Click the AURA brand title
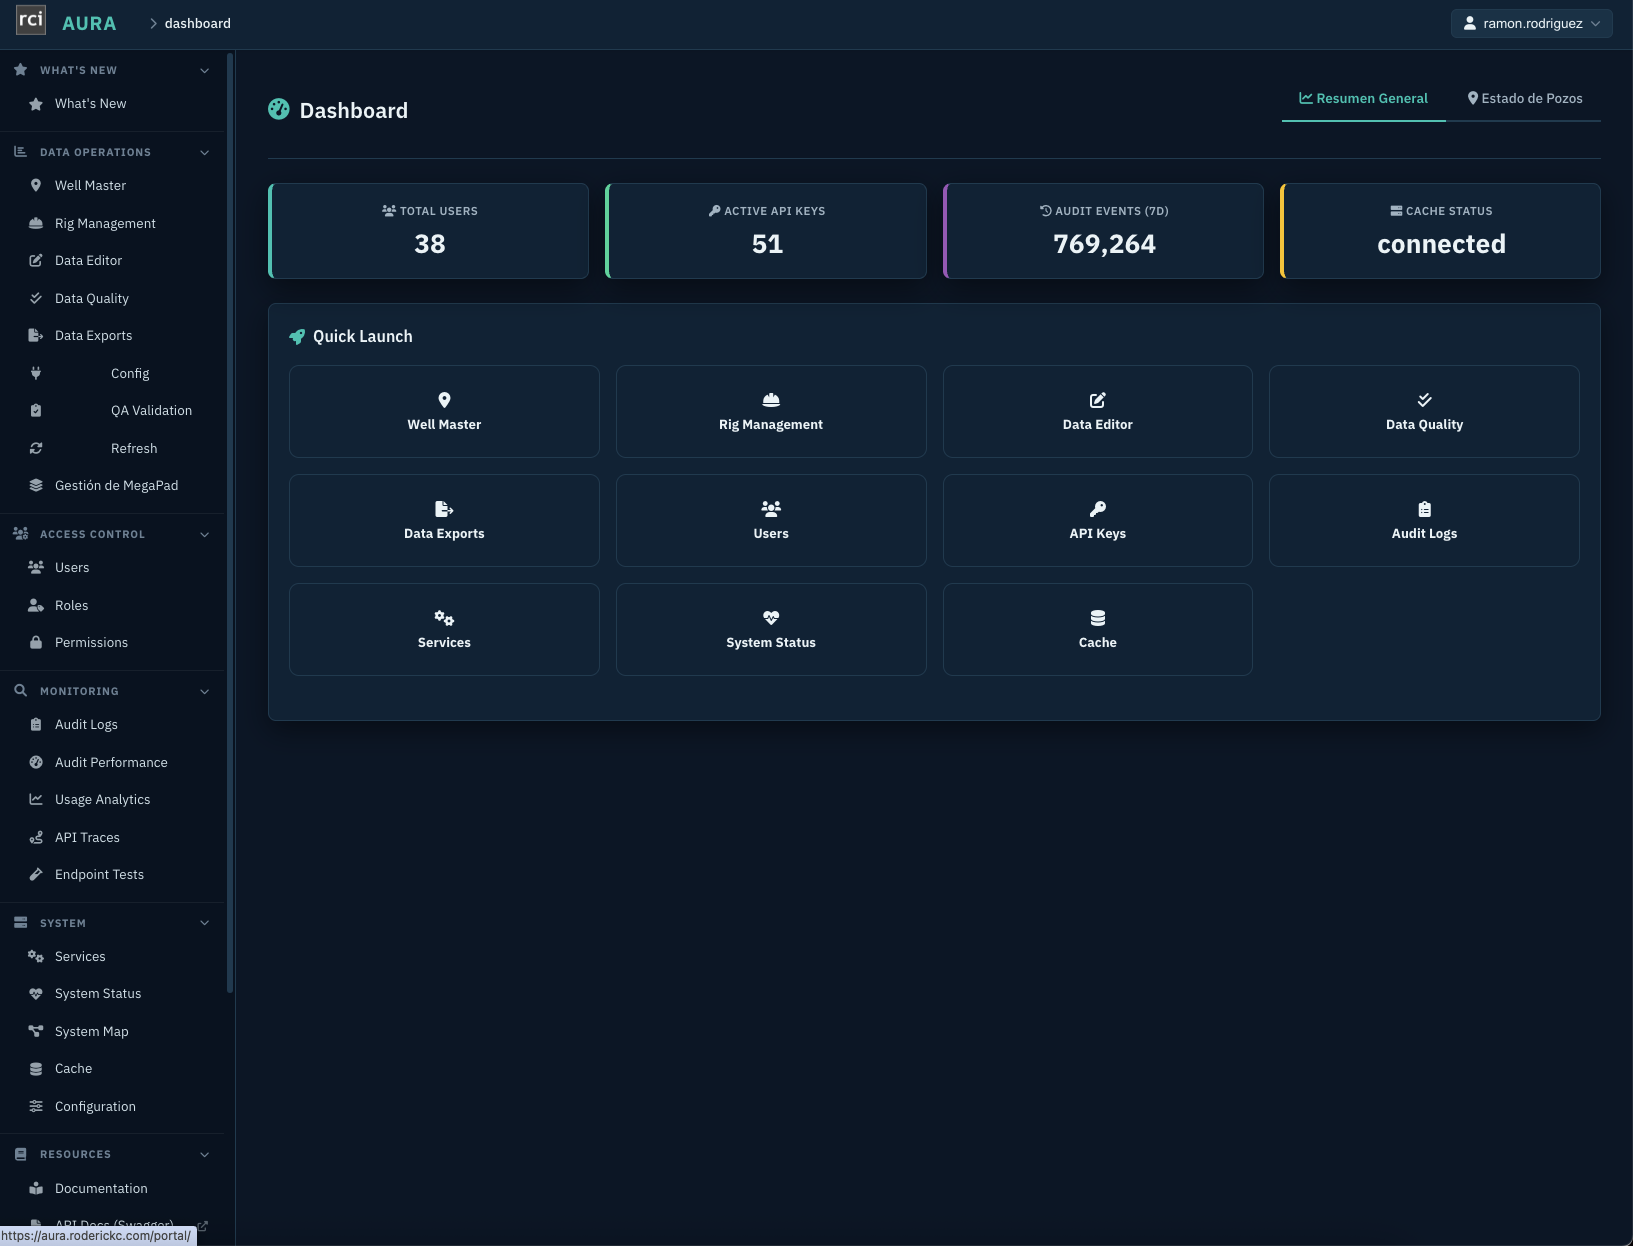The width and height of the screenshot is (1633, 1246). pyautogui.click(x=89, y=23)
